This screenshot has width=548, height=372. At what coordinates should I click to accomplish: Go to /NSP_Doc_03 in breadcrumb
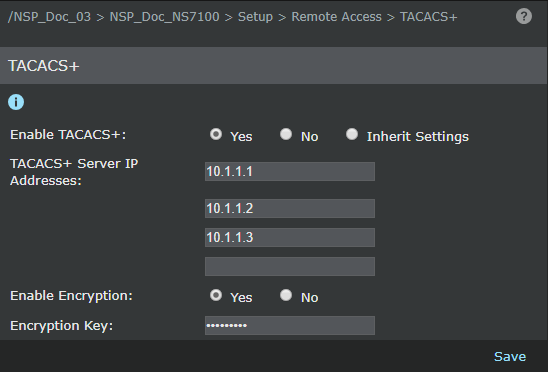(49, 17)
